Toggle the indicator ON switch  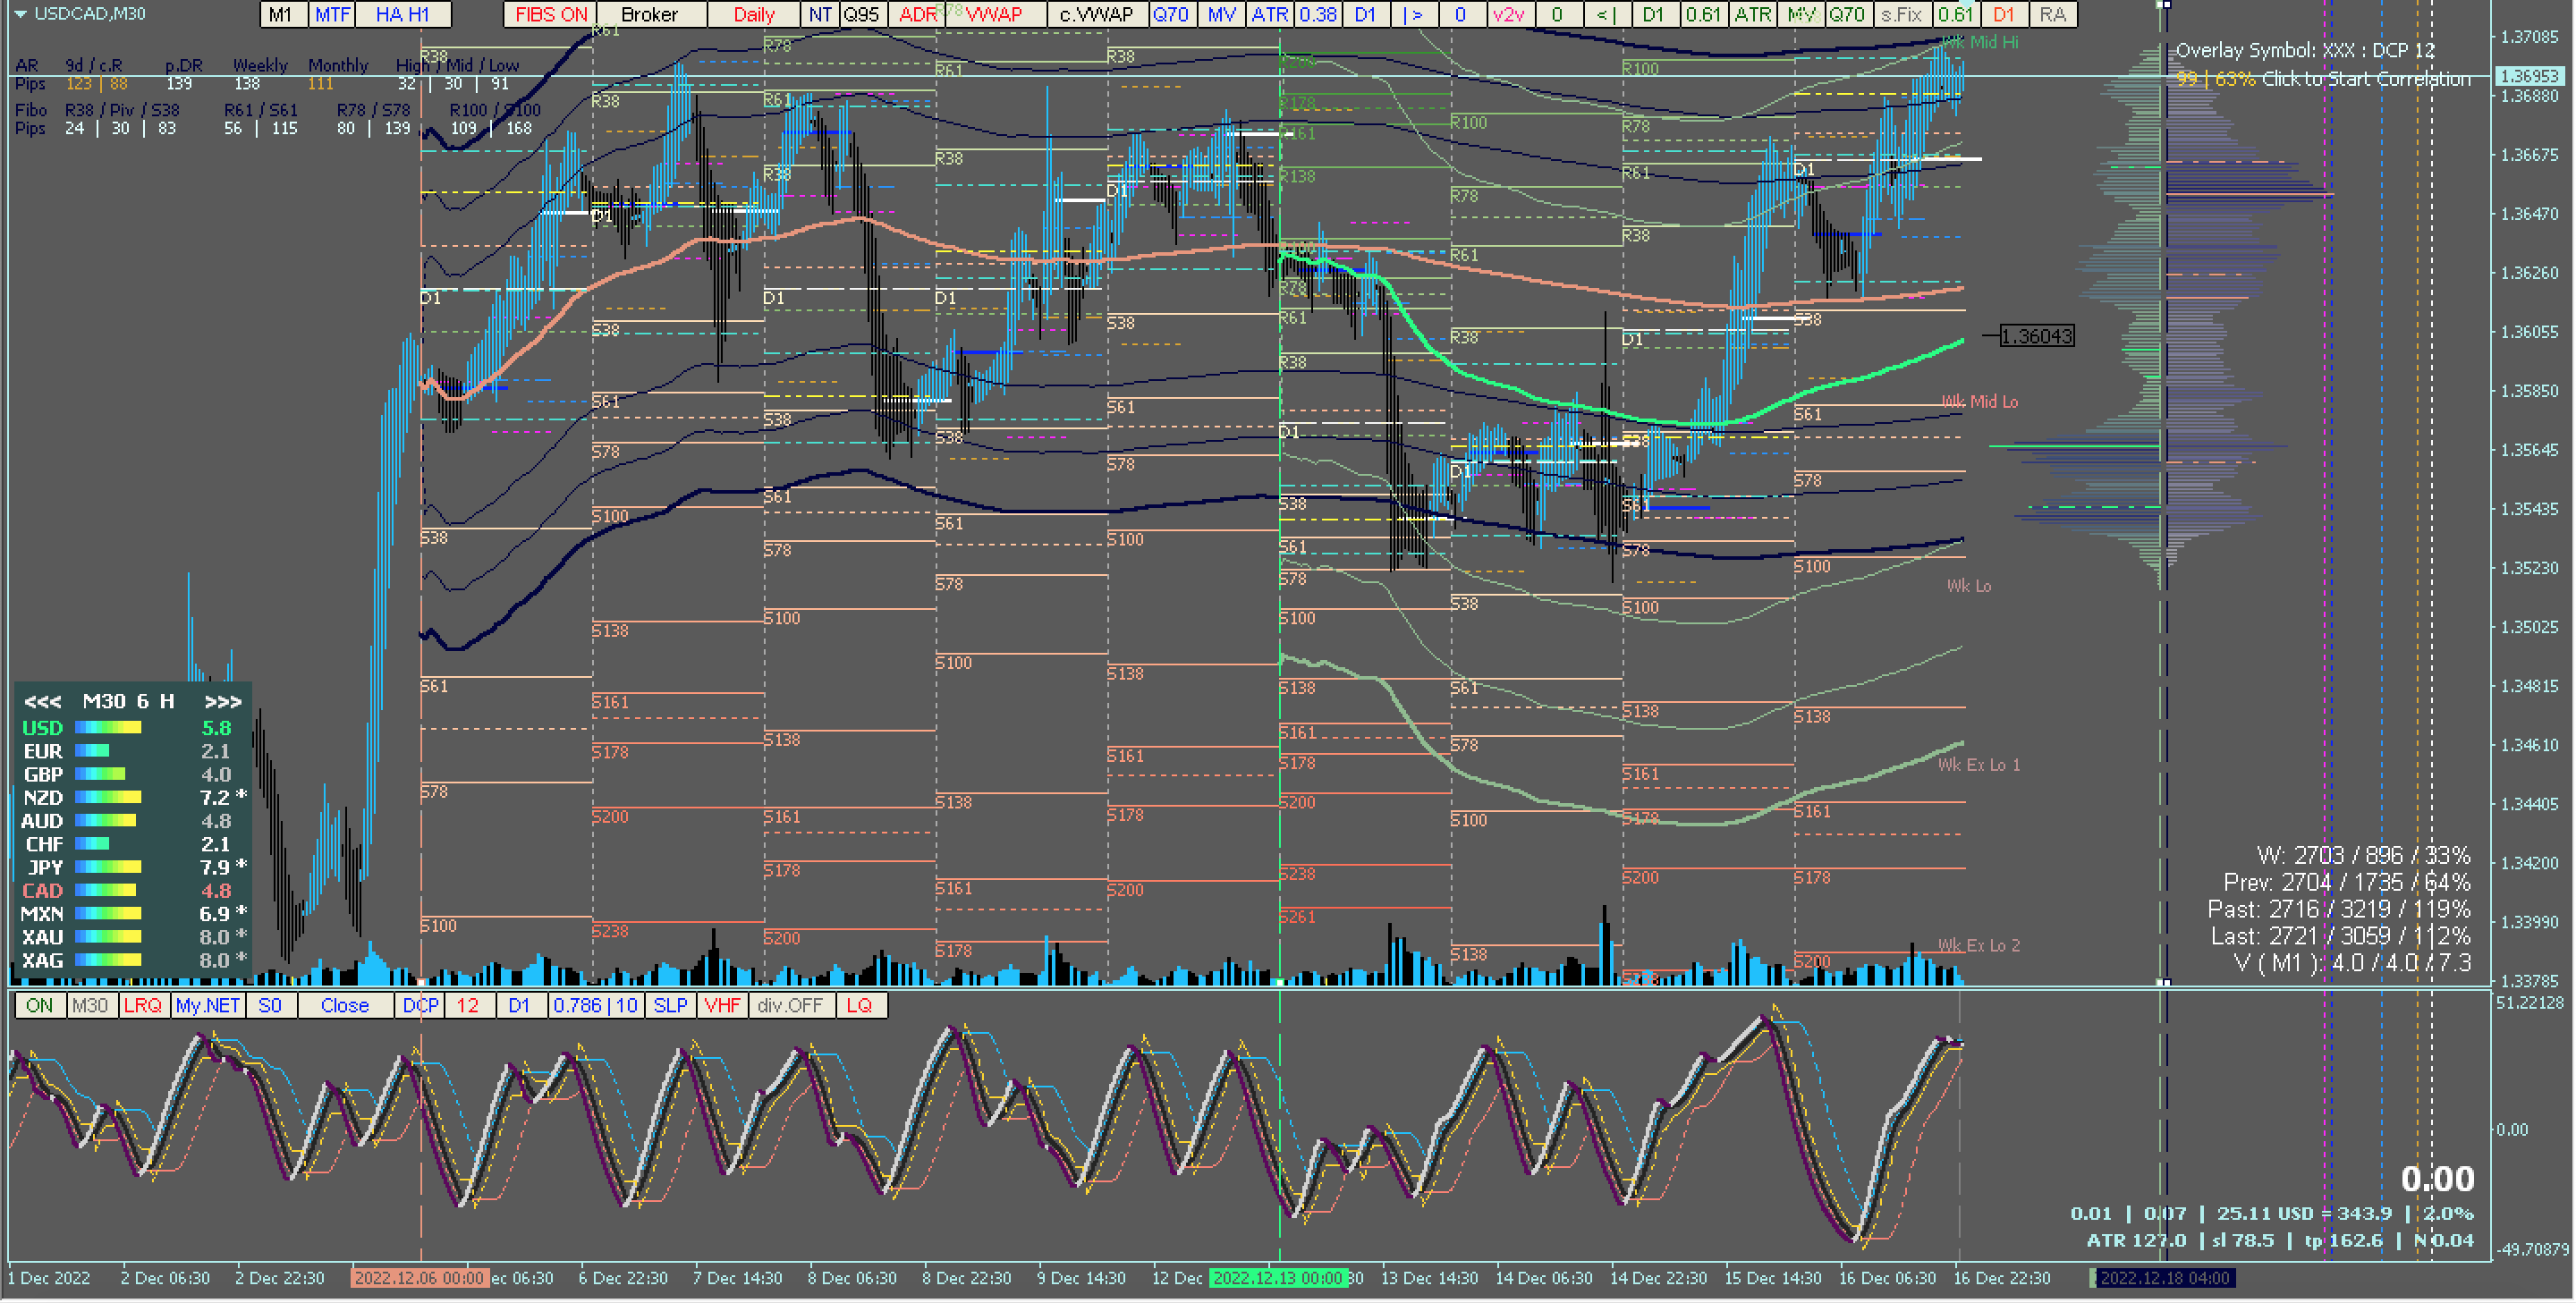pos(40,1005)
